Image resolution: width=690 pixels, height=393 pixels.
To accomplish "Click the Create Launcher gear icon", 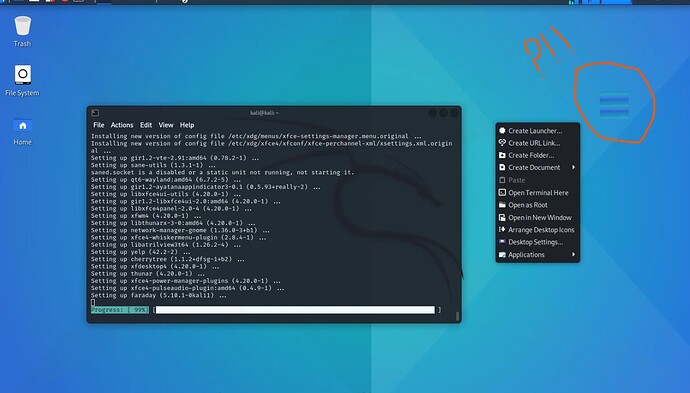I will 502,130.
